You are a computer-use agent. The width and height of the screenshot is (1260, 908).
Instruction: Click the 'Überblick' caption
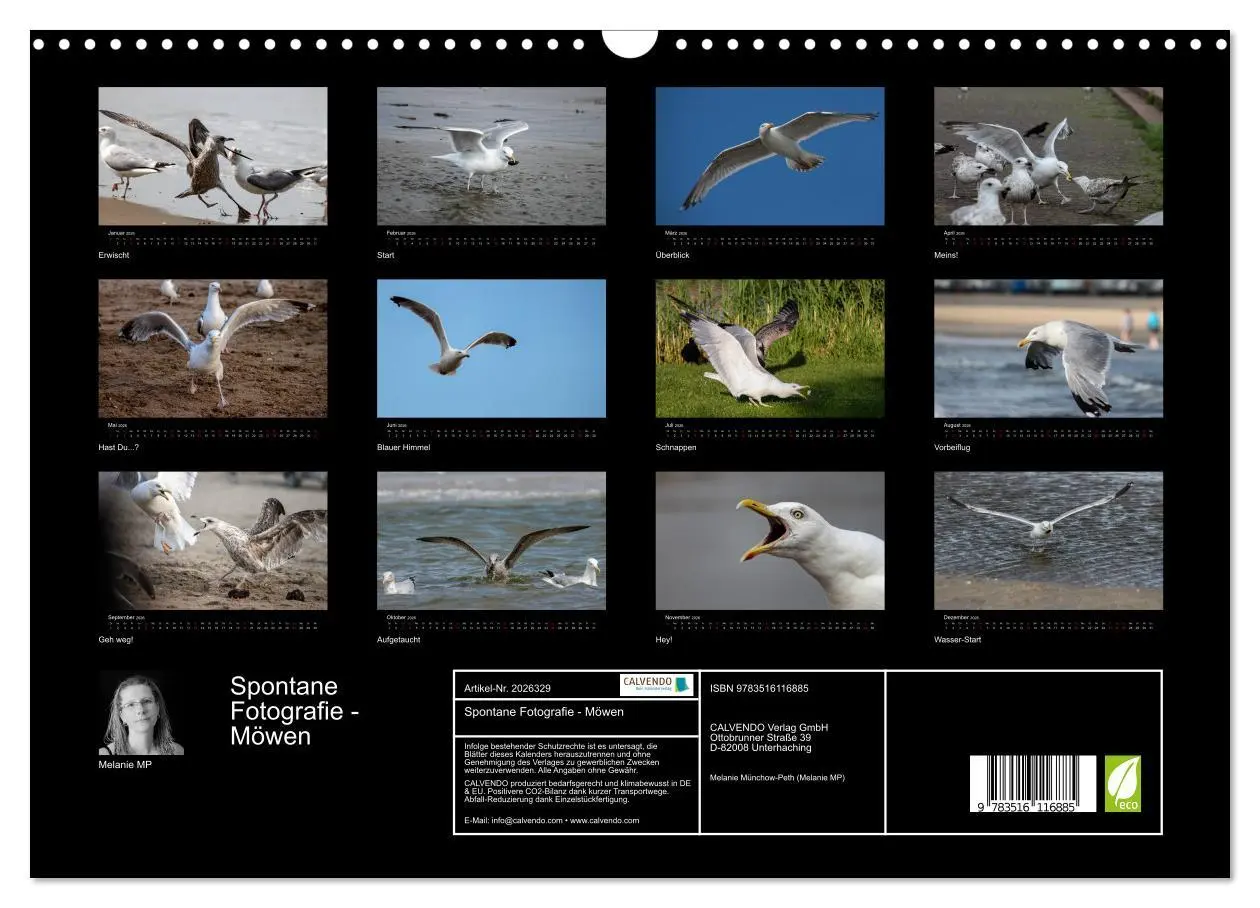[673, 255]
